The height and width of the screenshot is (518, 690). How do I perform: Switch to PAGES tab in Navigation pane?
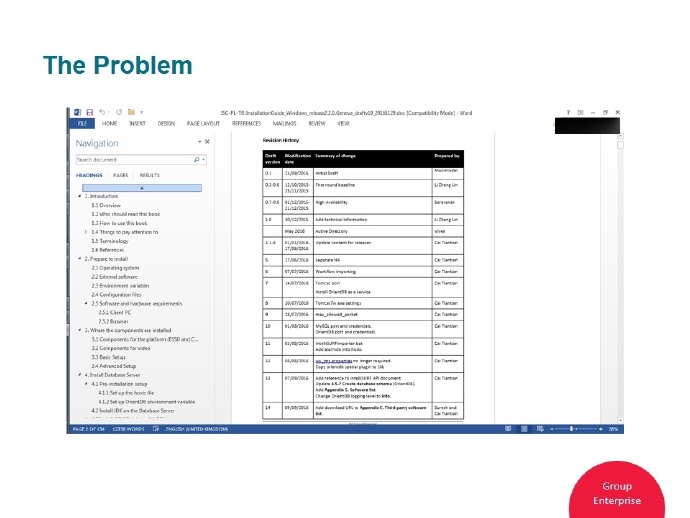120,174
